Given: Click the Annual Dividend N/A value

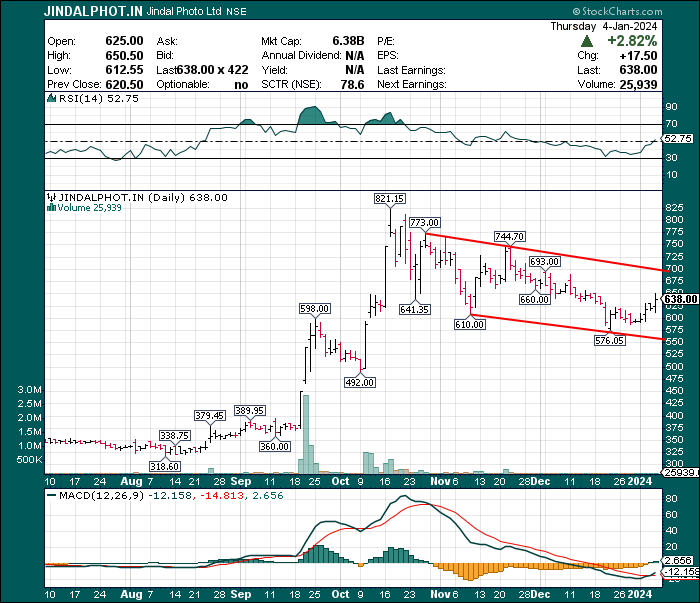Looking at the screenshot, I should point(355,56).
